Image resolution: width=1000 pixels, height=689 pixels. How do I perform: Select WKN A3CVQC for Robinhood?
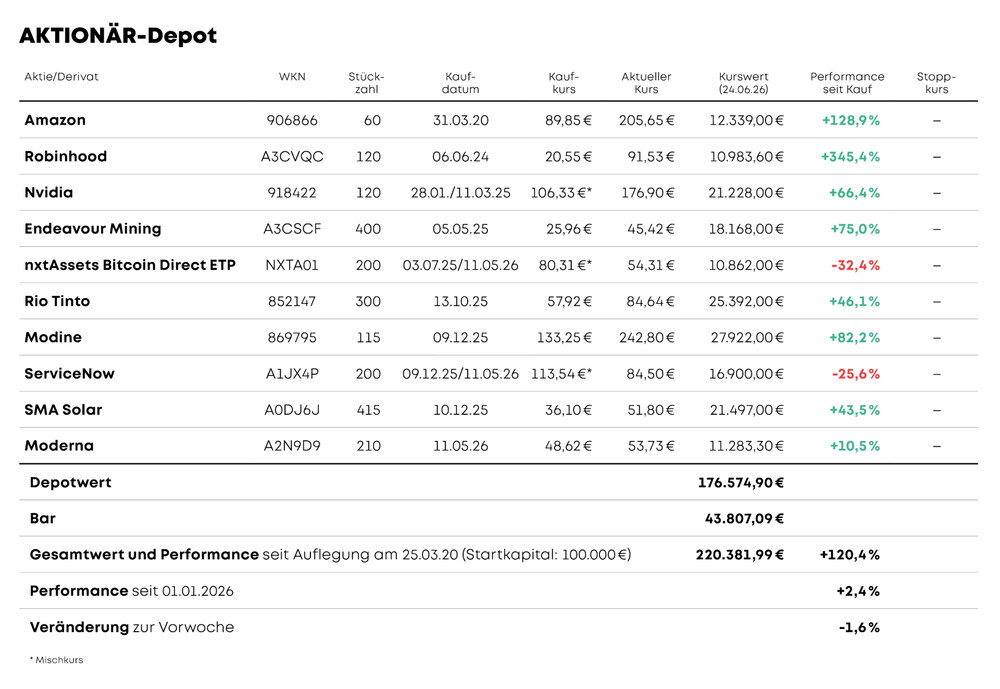tap(292, 156)
